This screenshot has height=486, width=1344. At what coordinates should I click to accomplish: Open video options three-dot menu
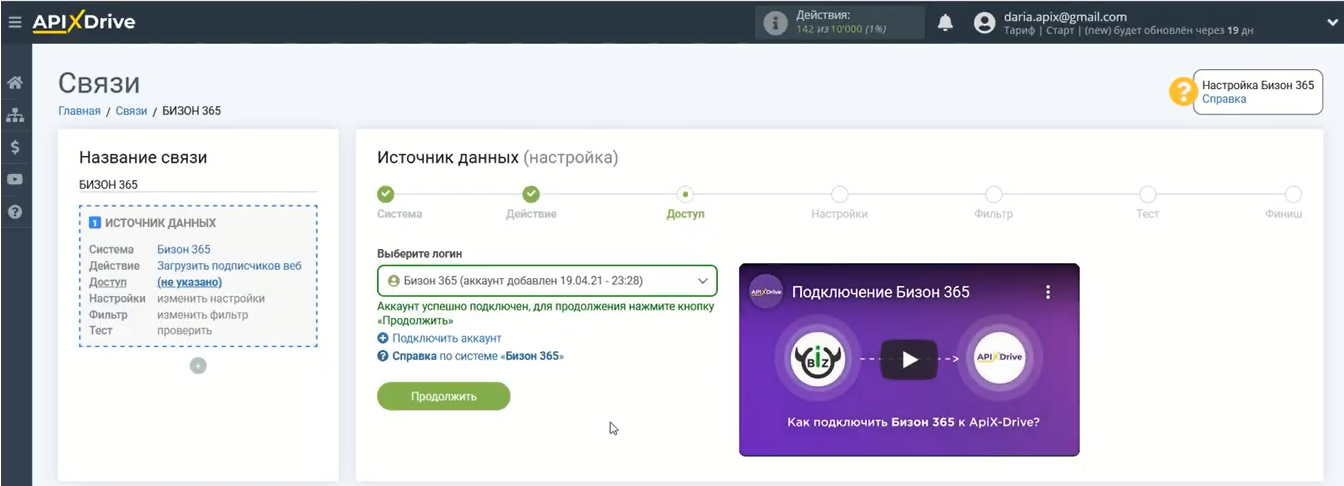[x=1048, y=292]
